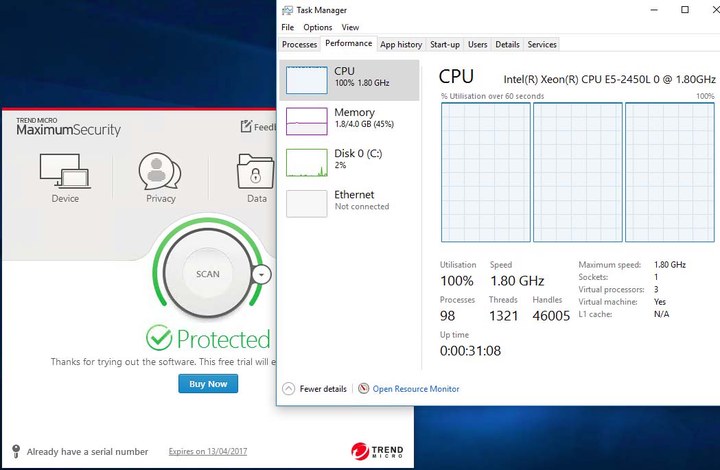Click the Virtual machine value Yes
This screenshot has height=470, width=720.
point(660,302)
